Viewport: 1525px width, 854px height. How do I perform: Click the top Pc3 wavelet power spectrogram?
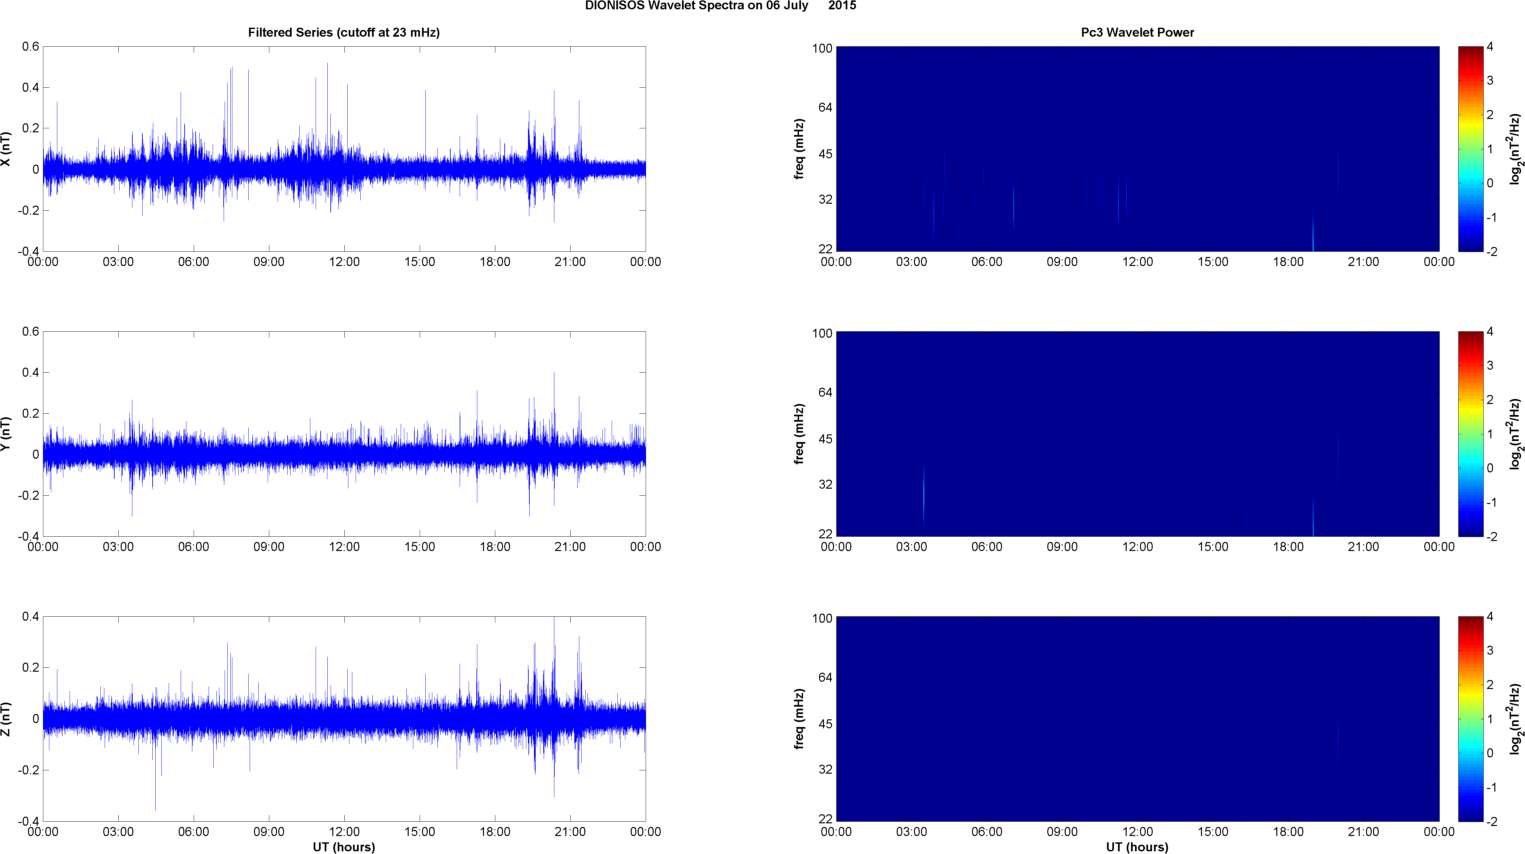click(x=1137, y=149)
